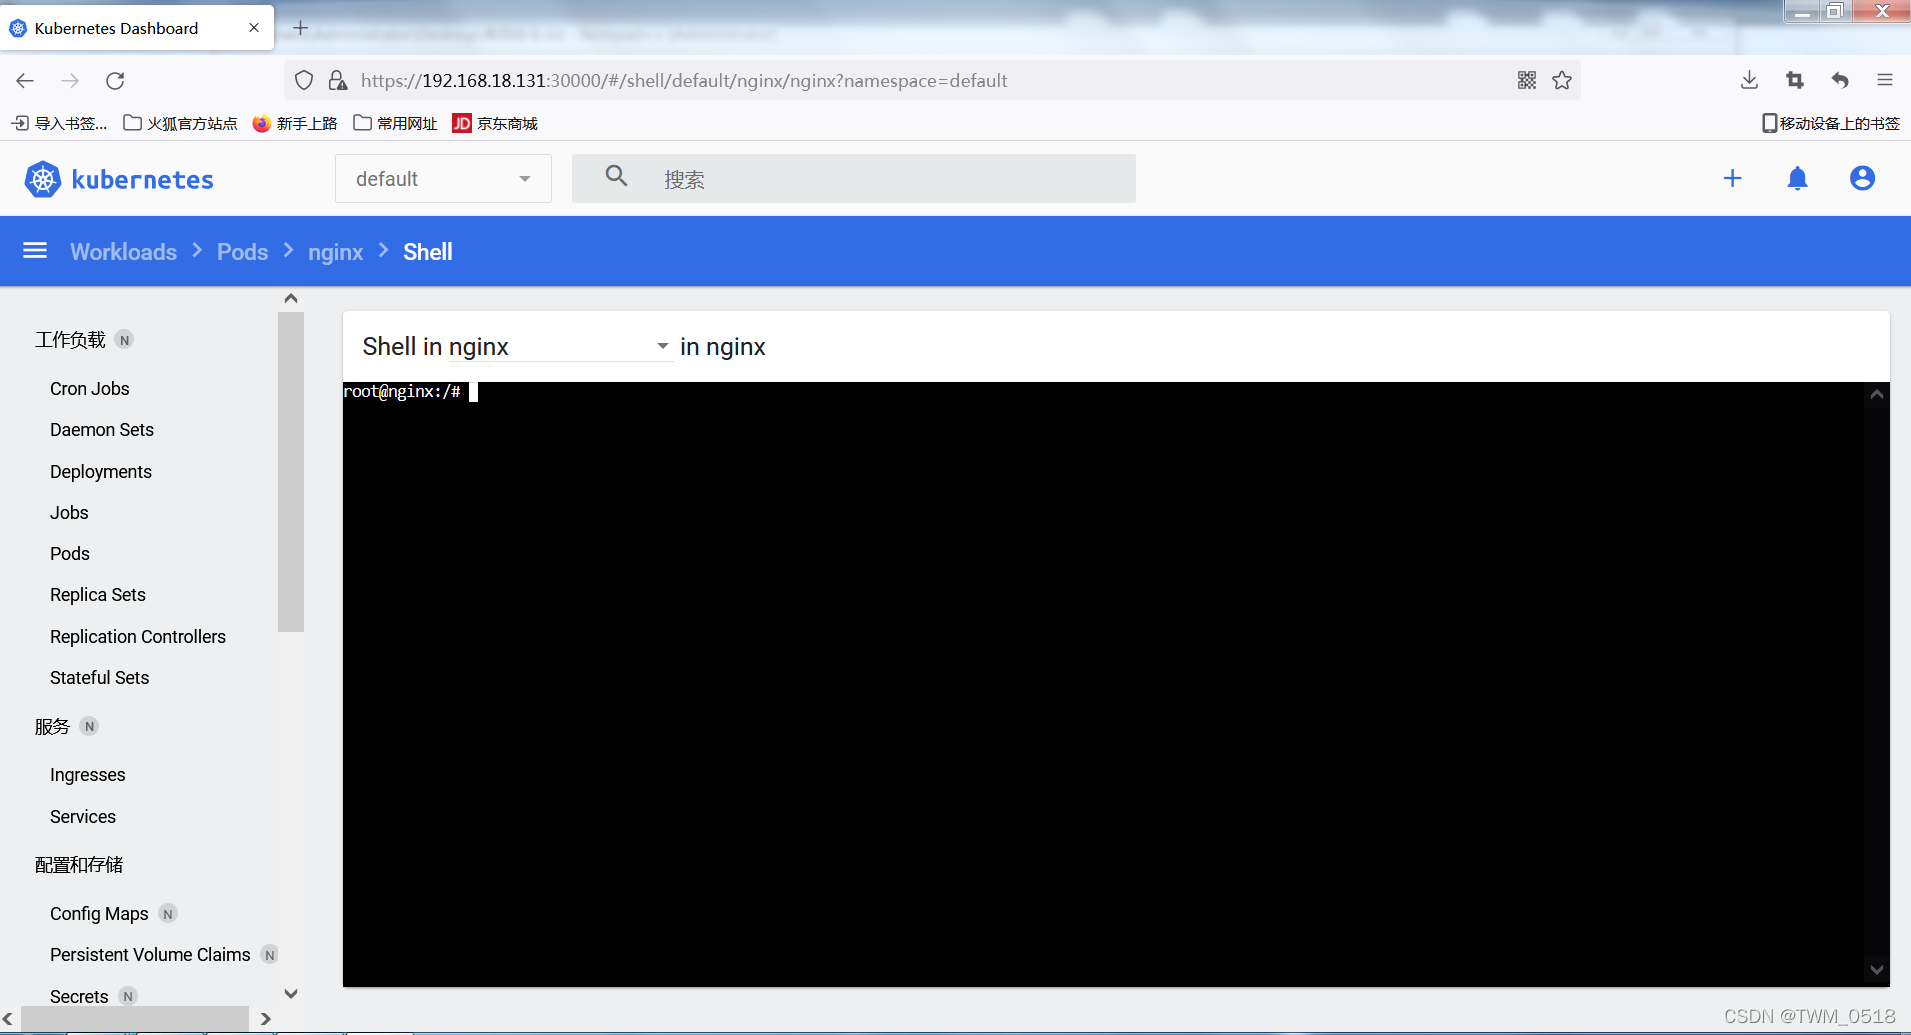The height and width of the screenshot is (1035, 1911).
Task: Open the user account profile icon
Action: pyautogui.click(x=1861, y=179)
